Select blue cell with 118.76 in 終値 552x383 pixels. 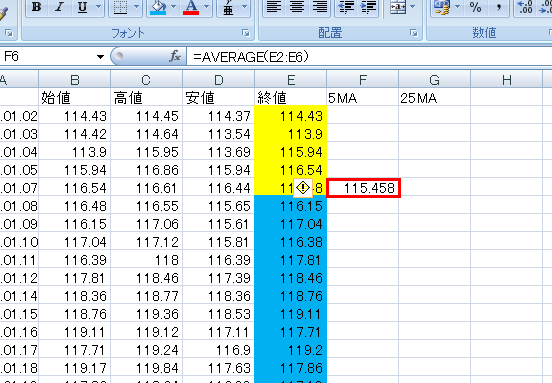(291, 296)
